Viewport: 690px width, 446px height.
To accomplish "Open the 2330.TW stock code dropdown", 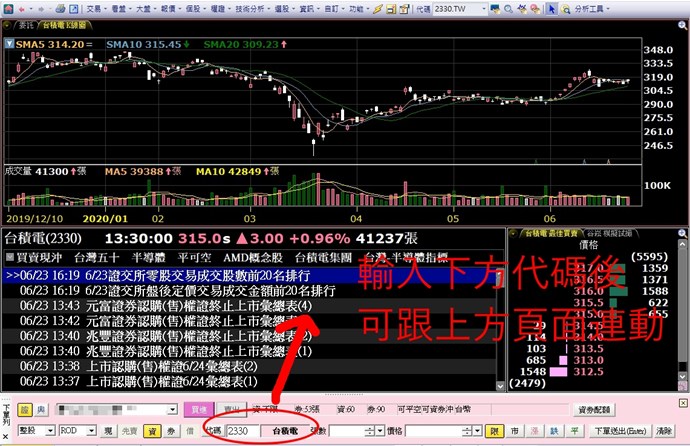I will point(483,9).
